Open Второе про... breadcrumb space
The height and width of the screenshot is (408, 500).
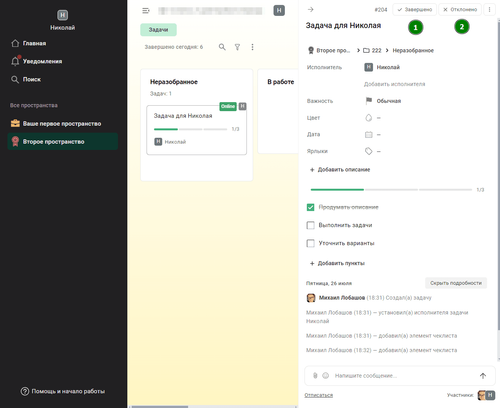point(329,50)
